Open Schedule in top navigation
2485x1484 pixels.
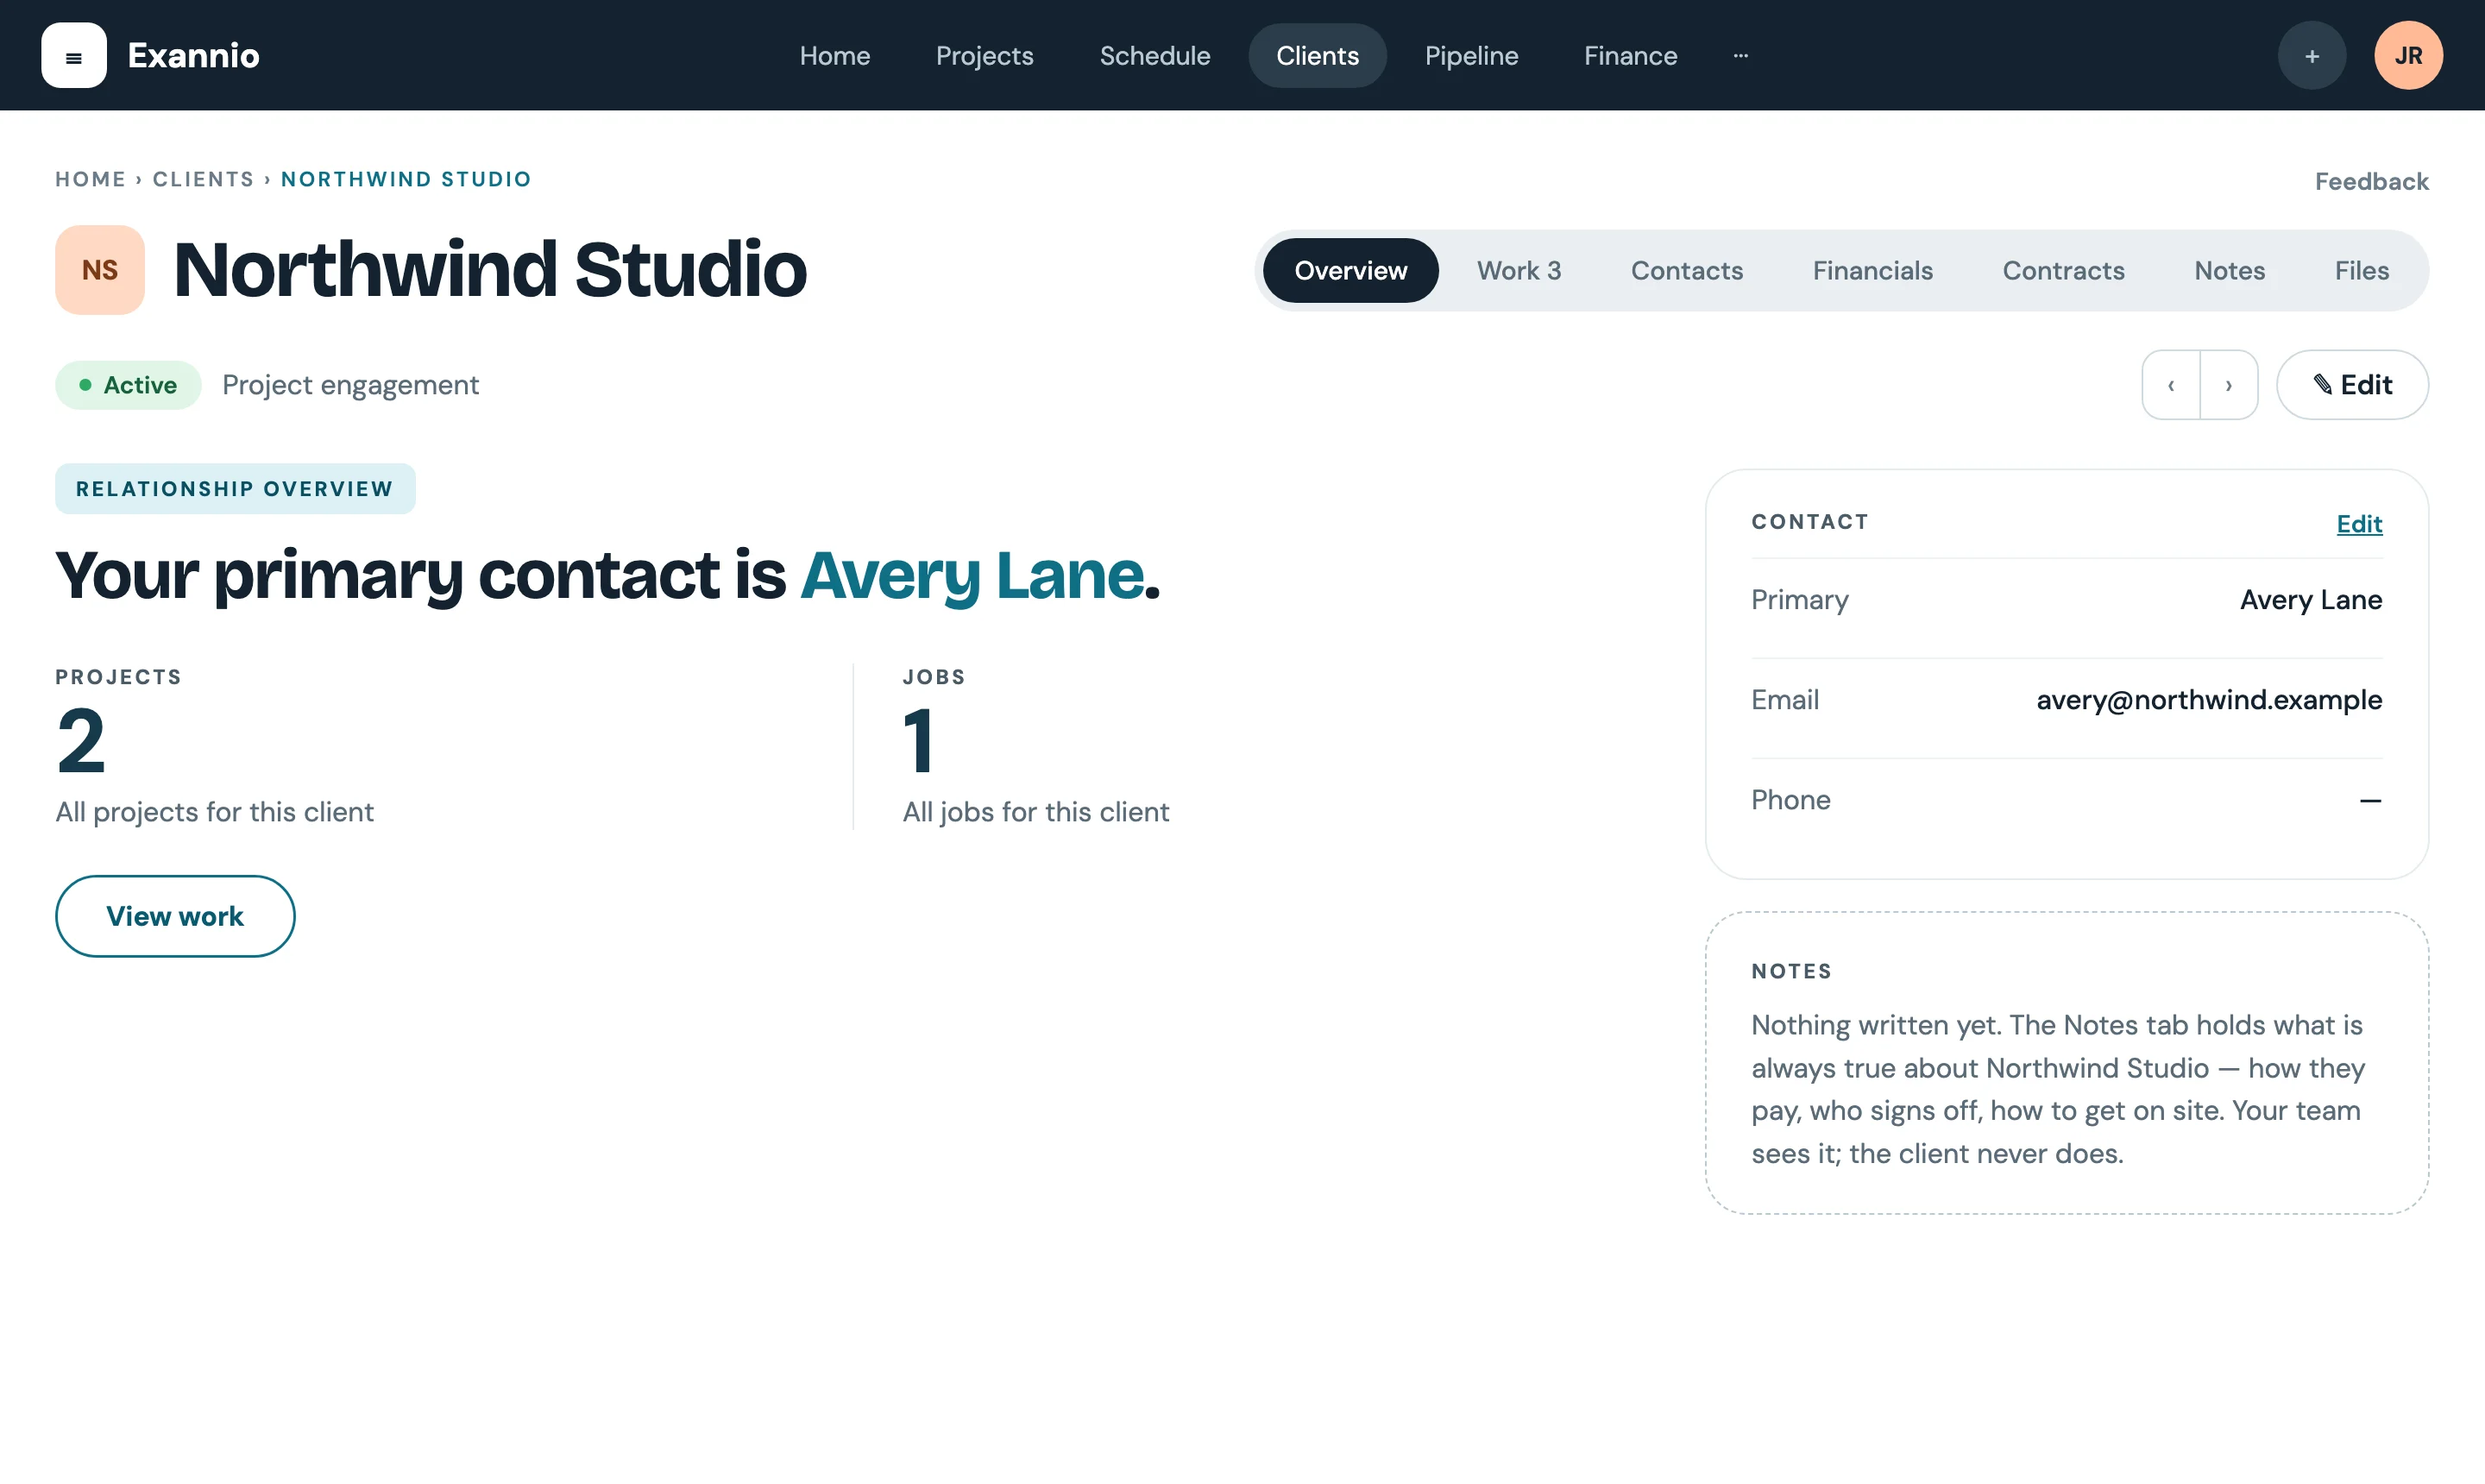tap(1155, 55)
